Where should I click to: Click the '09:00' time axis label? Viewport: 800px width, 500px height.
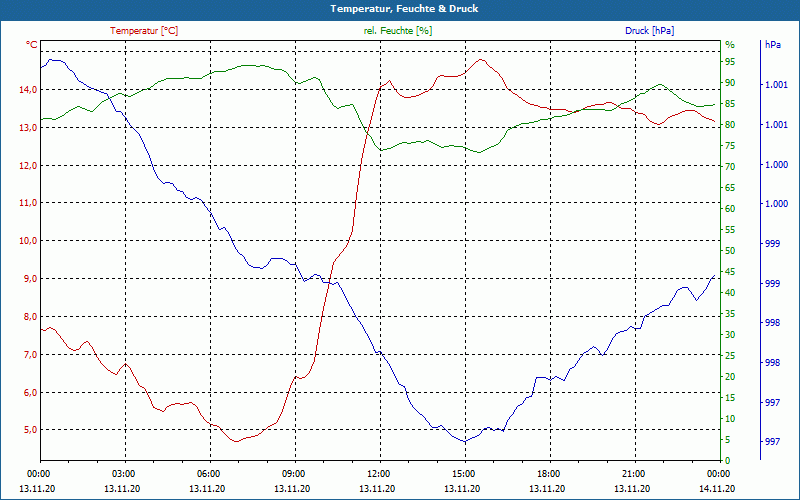(x=293, y=473)
